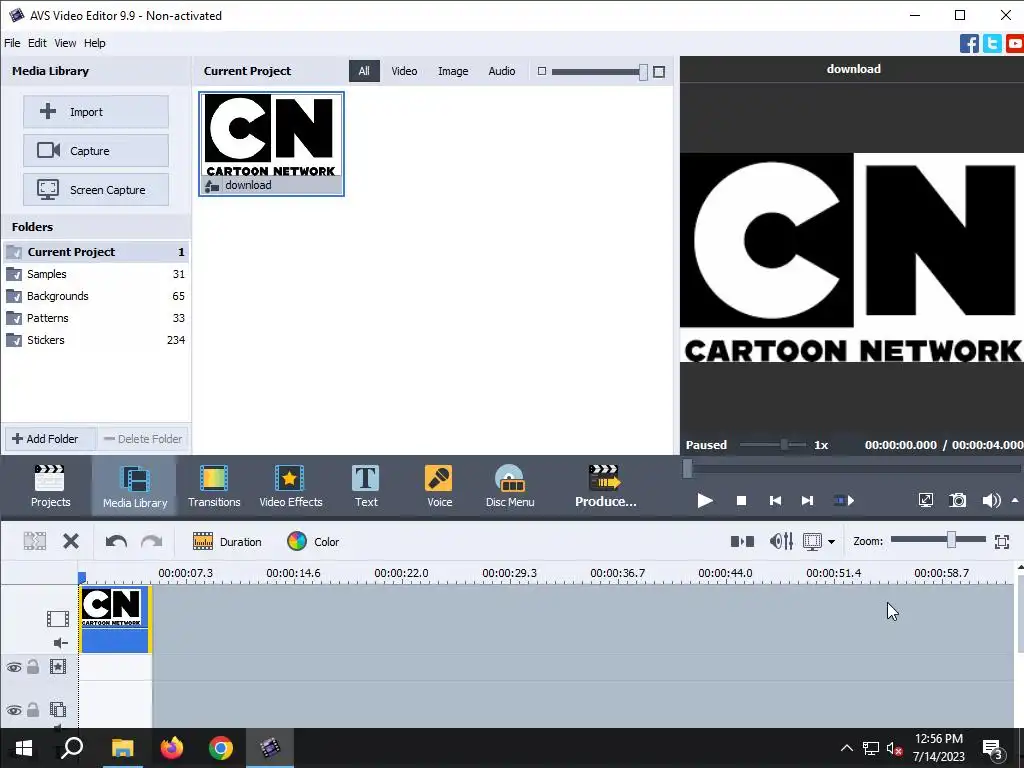Open the Media Library panel button

(x=135, y=486)
